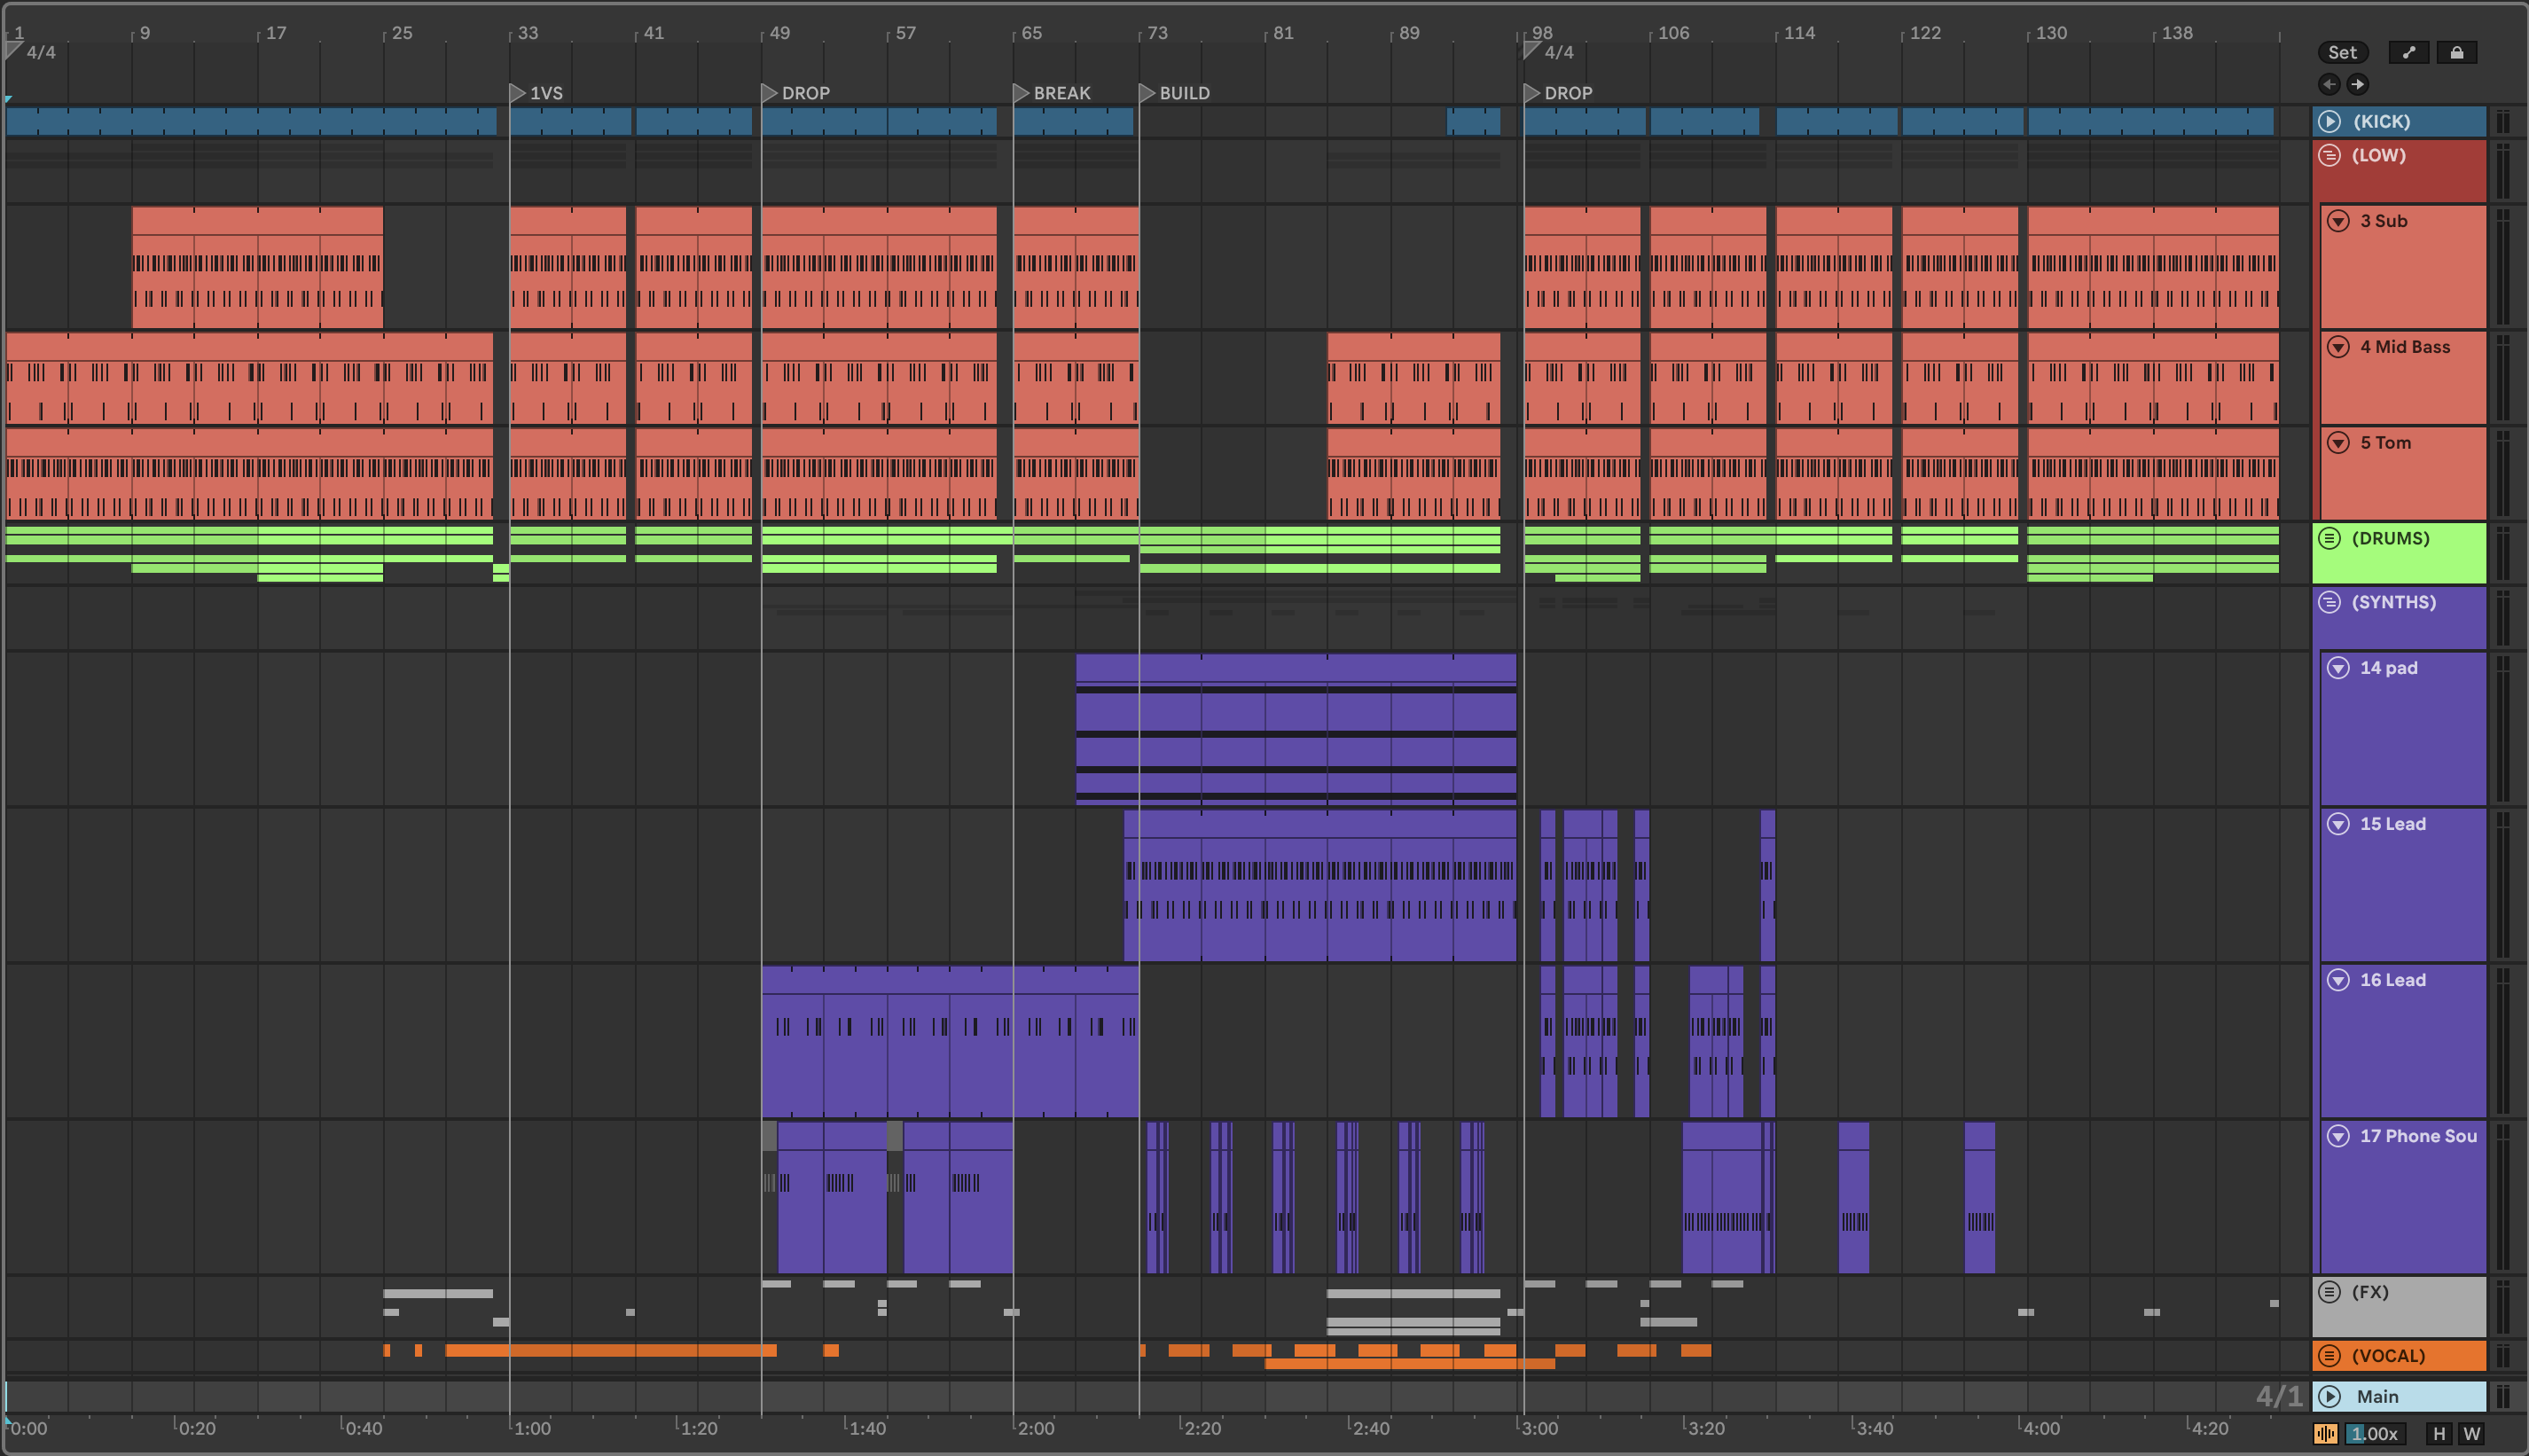Toggle fold on the (DRUMS) group
This screenshot has height=1456, width=2529.
(x=2329, y=538)
